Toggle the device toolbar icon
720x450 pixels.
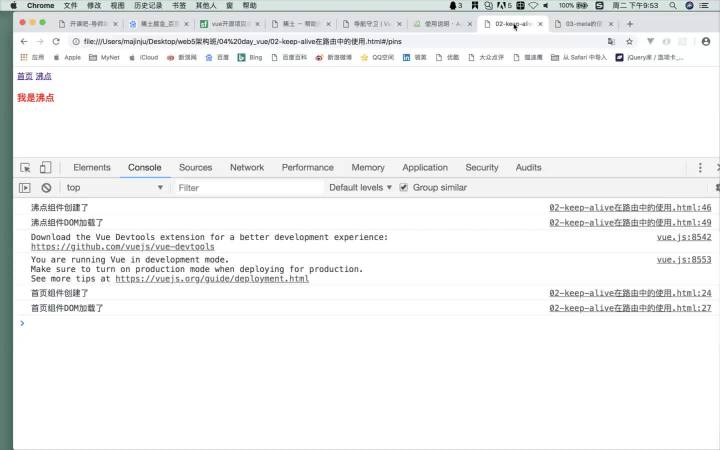pos(45,168)
